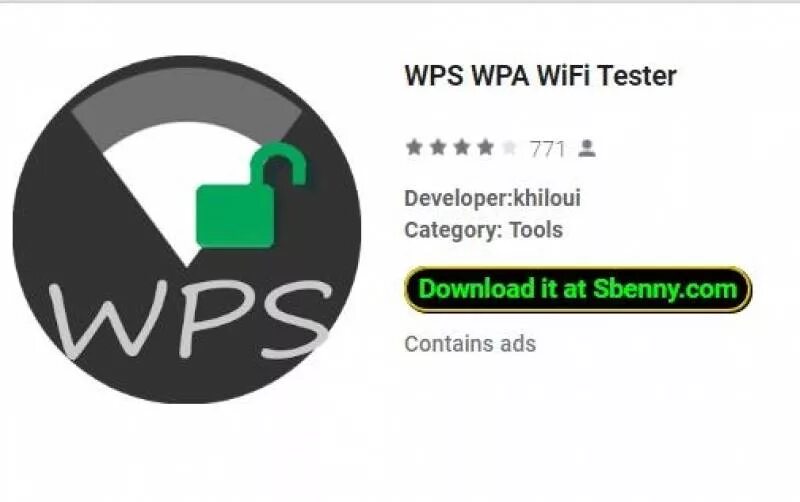The width and height of the screenshot is (800, 502).
Task: Click the first rating star
Action: pos(414,148)
